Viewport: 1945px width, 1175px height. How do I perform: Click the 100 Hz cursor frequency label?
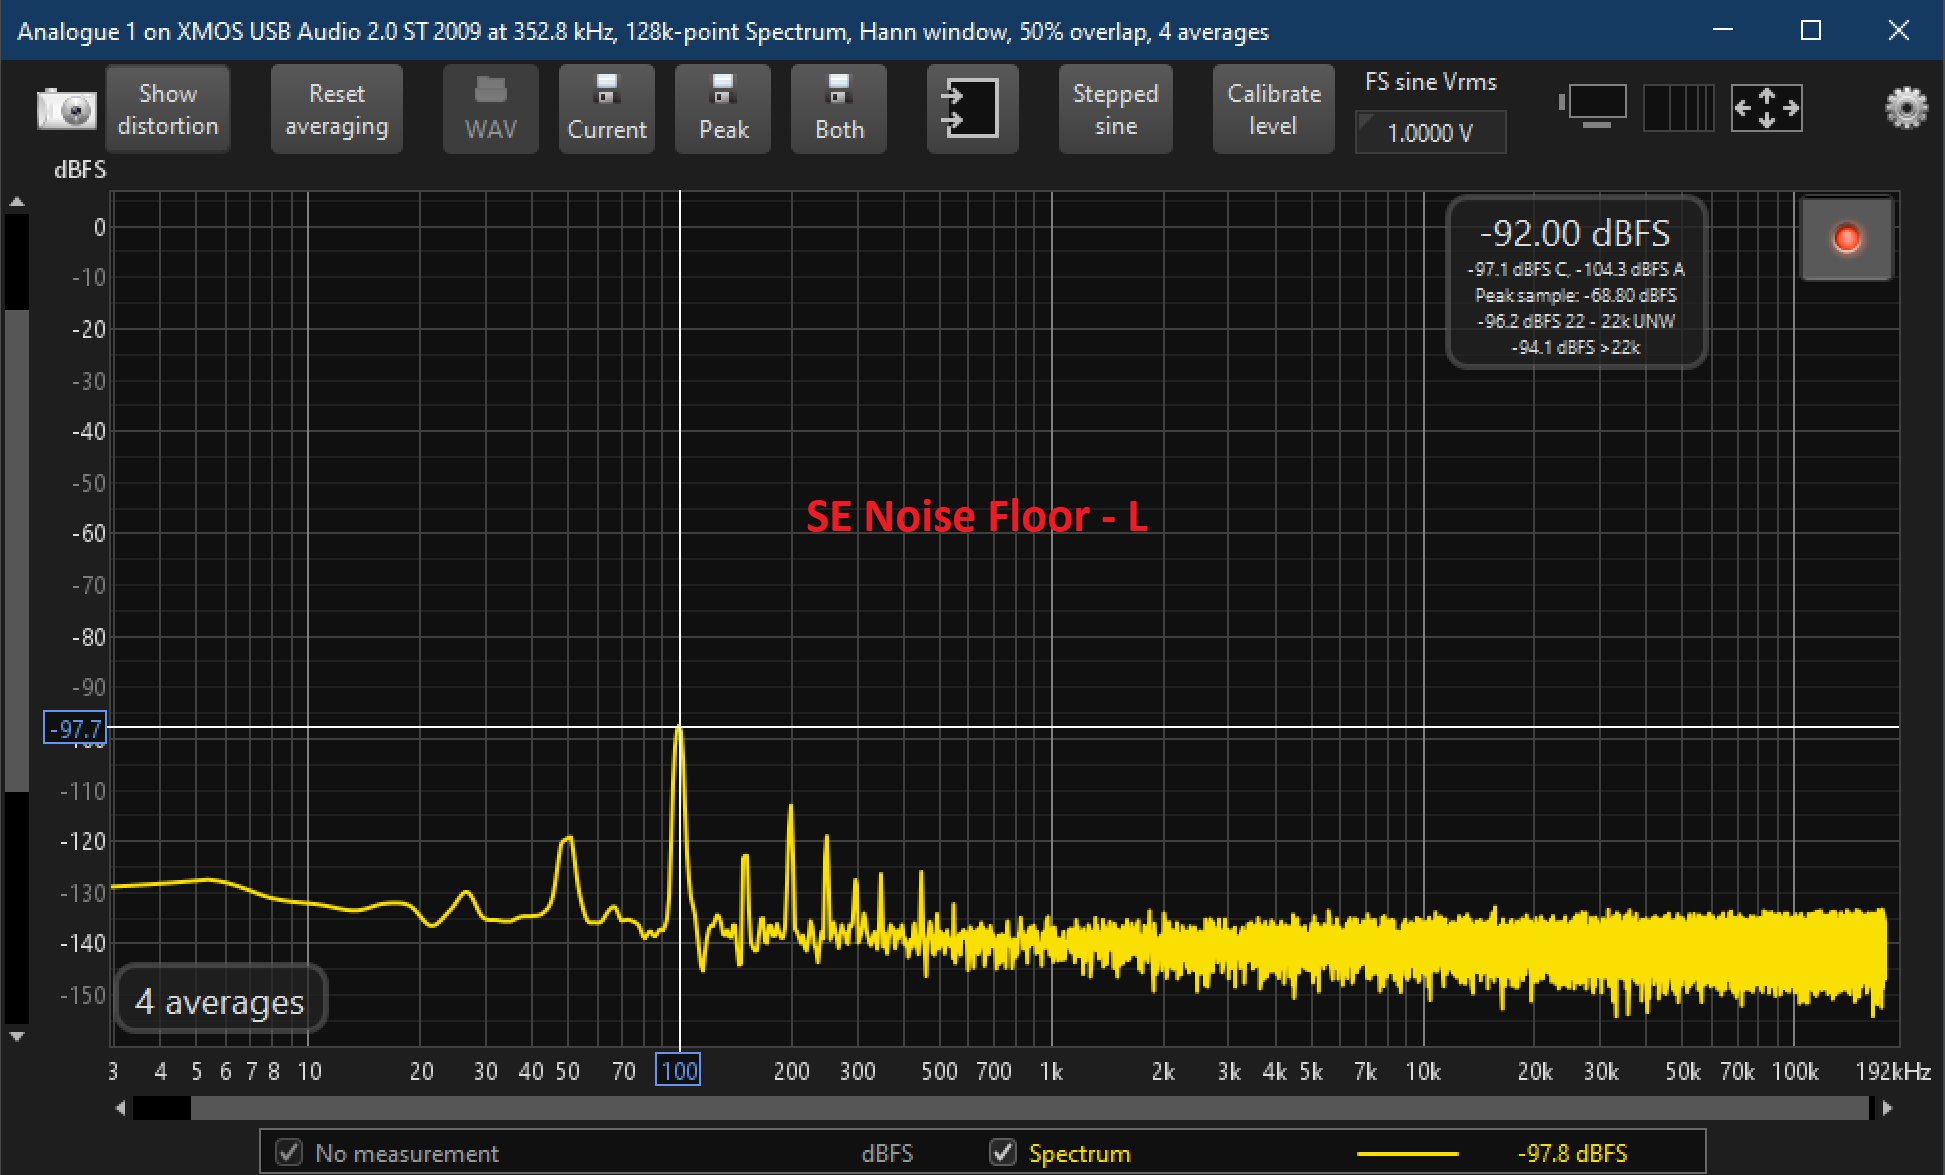[678, 1070]
